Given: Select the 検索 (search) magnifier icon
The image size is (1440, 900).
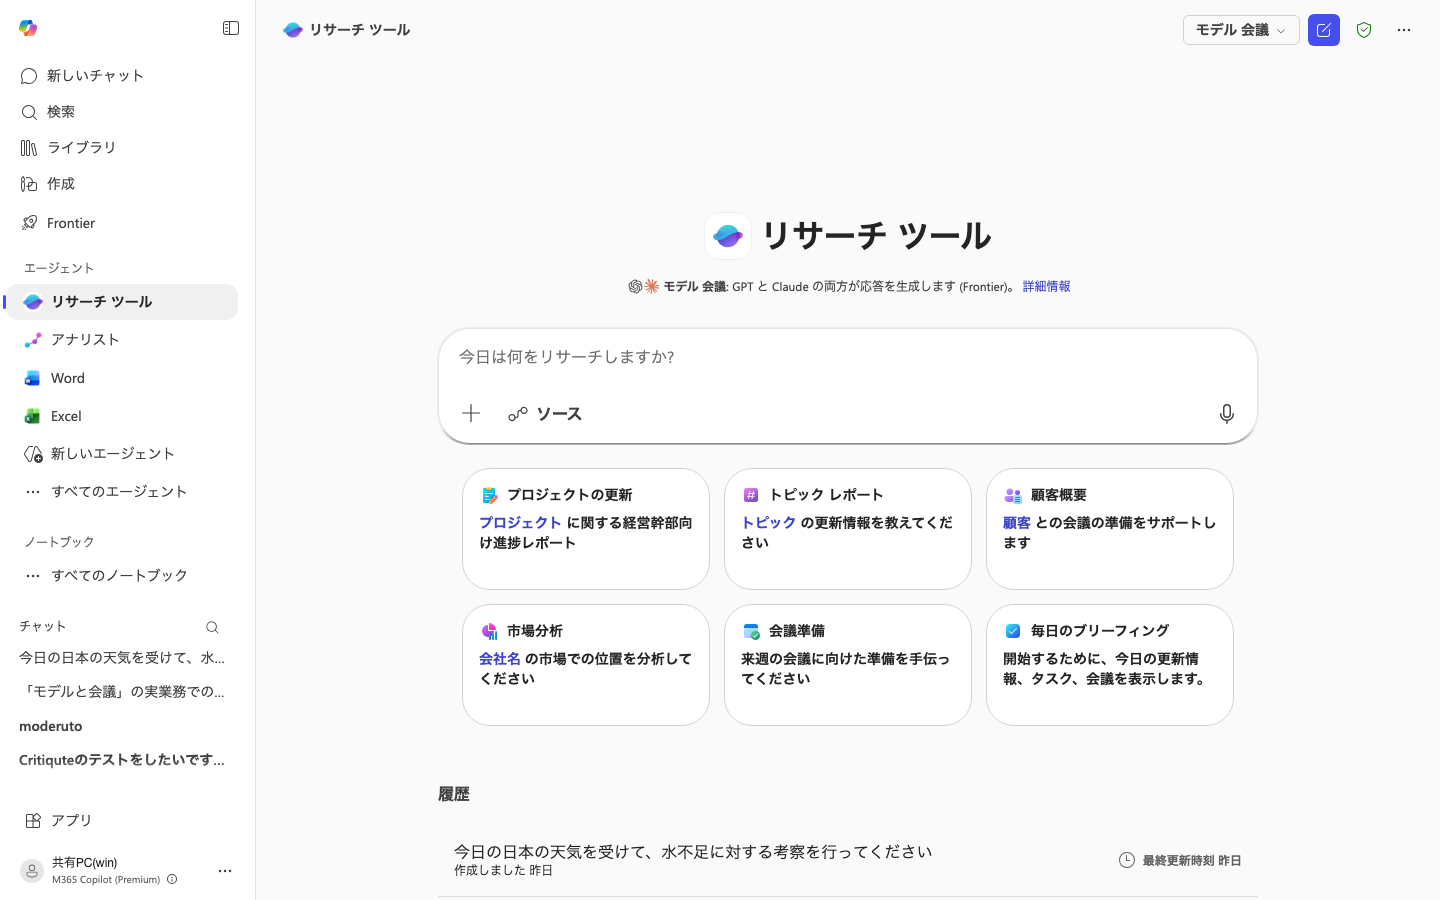Looking at the screenshot, I should [30, 111].
